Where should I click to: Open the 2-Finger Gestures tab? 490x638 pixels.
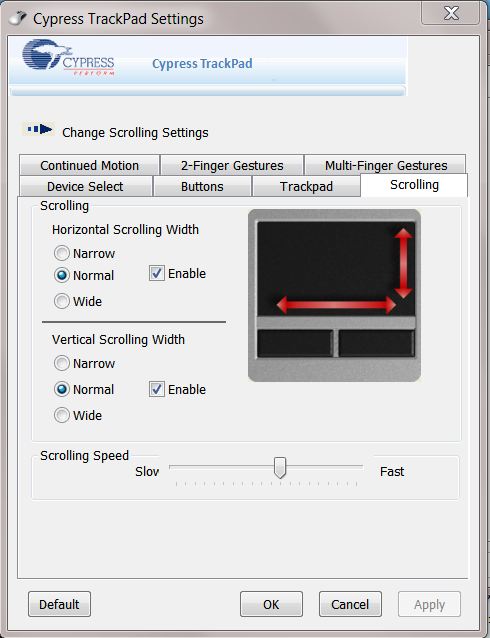click(232, 165)
